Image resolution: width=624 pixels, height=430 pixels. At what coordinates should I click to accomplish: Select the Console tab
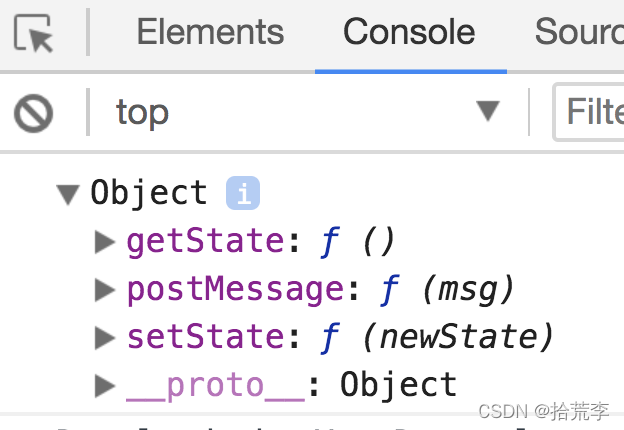pos(409,32)
